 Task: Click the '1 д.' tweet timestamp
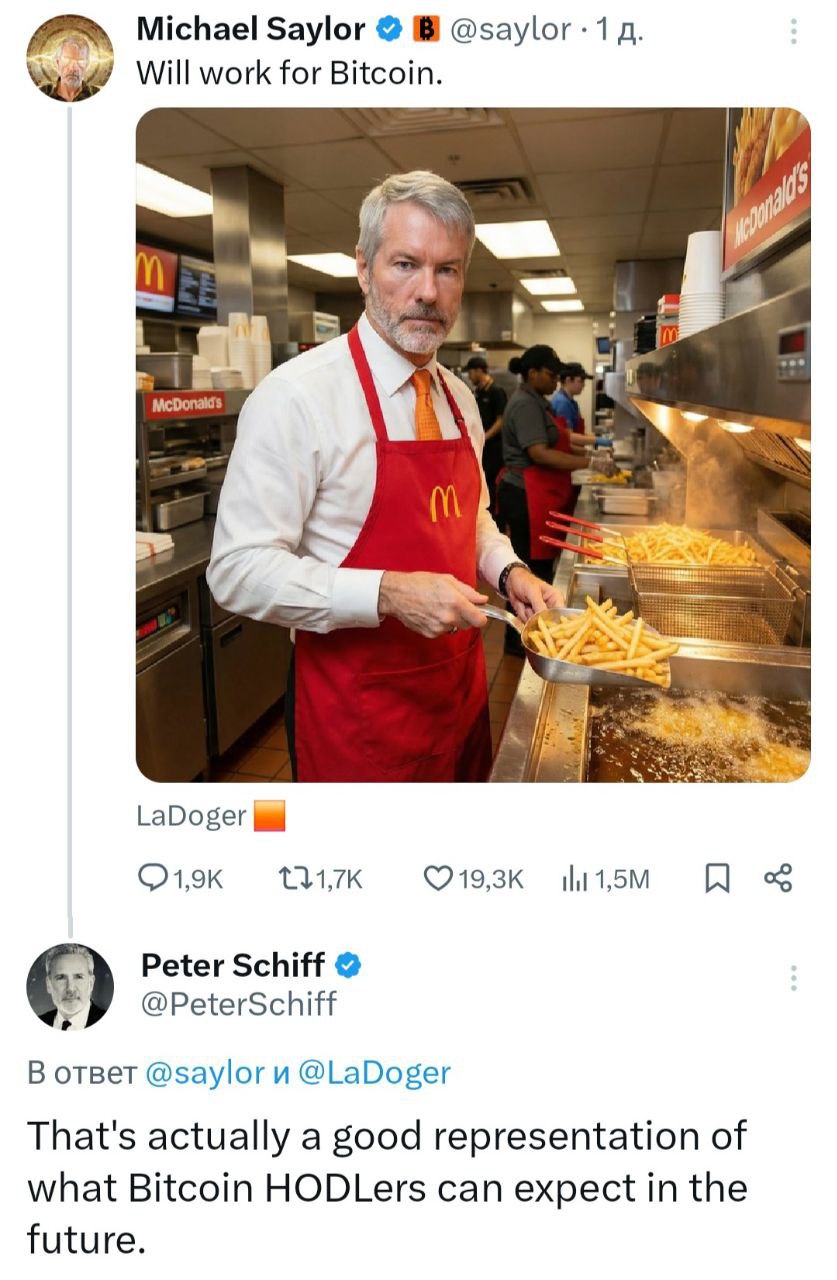[x=619, y=31]
